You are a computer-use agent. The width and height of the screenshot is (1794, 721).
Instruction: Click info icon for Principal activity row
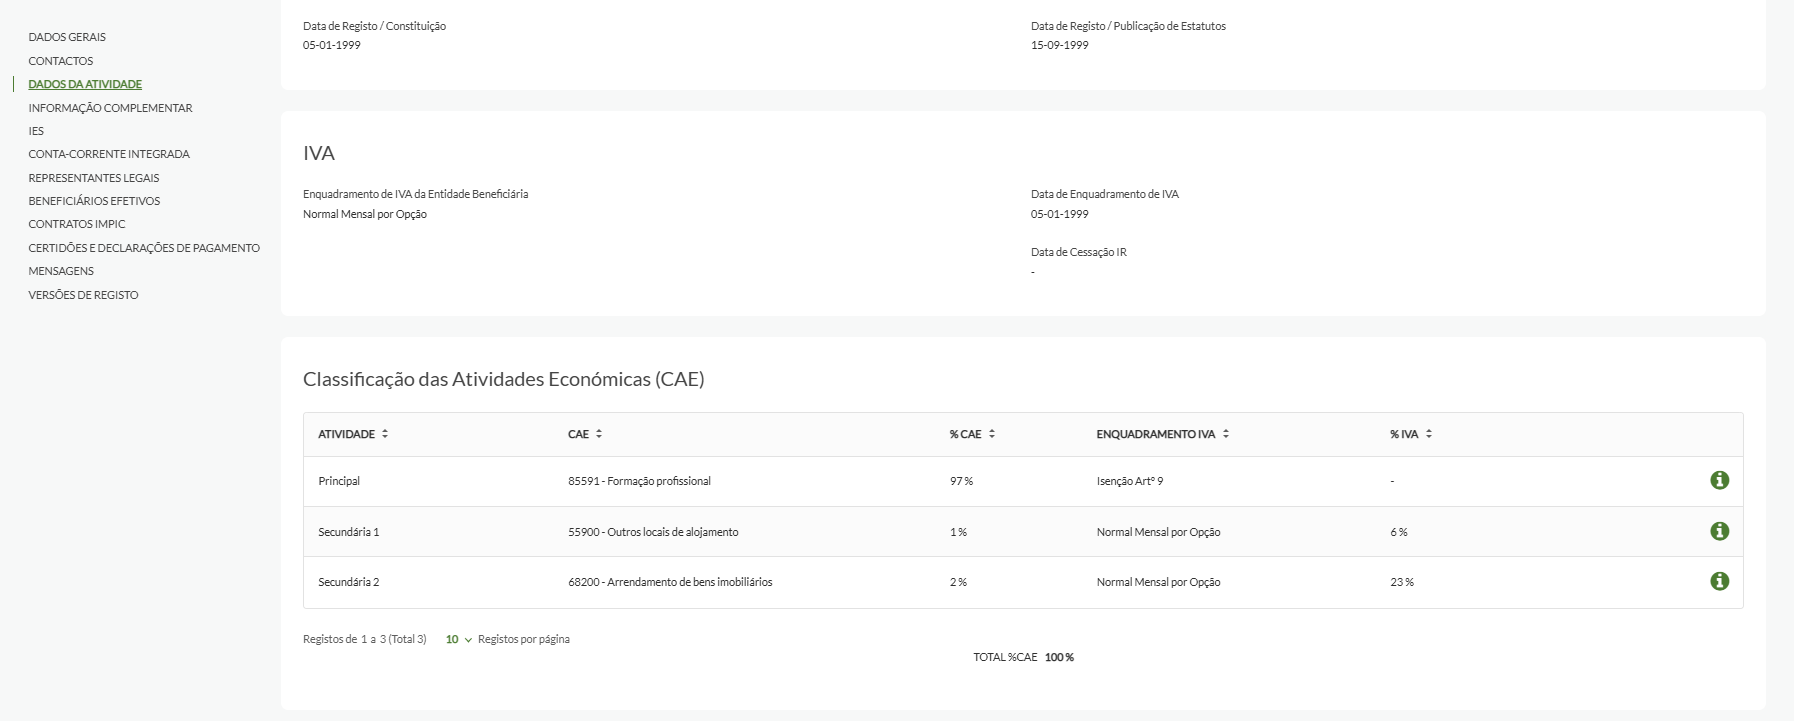click(1719, 481)
